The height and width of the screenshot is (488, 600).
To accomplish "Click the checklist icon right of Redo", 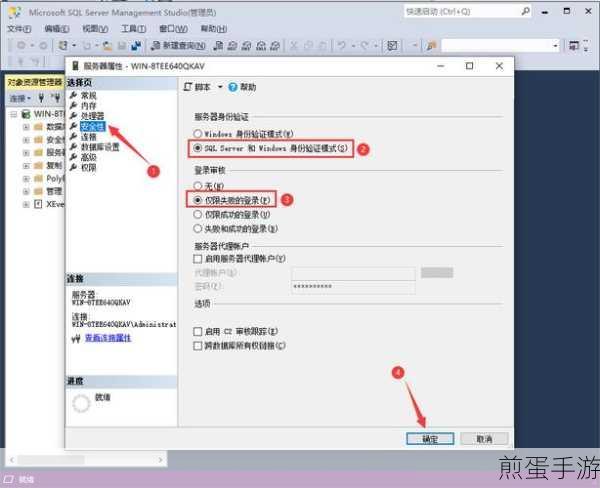I will 392,46.
